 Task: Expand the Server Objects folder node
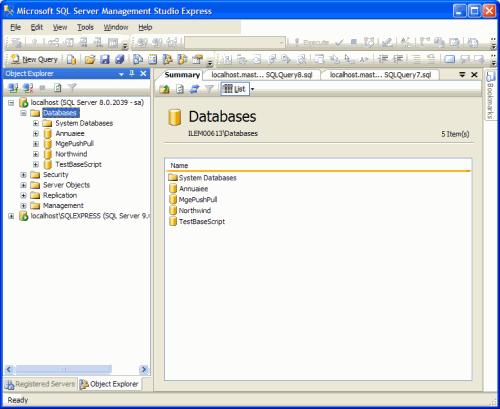point(23,185)
